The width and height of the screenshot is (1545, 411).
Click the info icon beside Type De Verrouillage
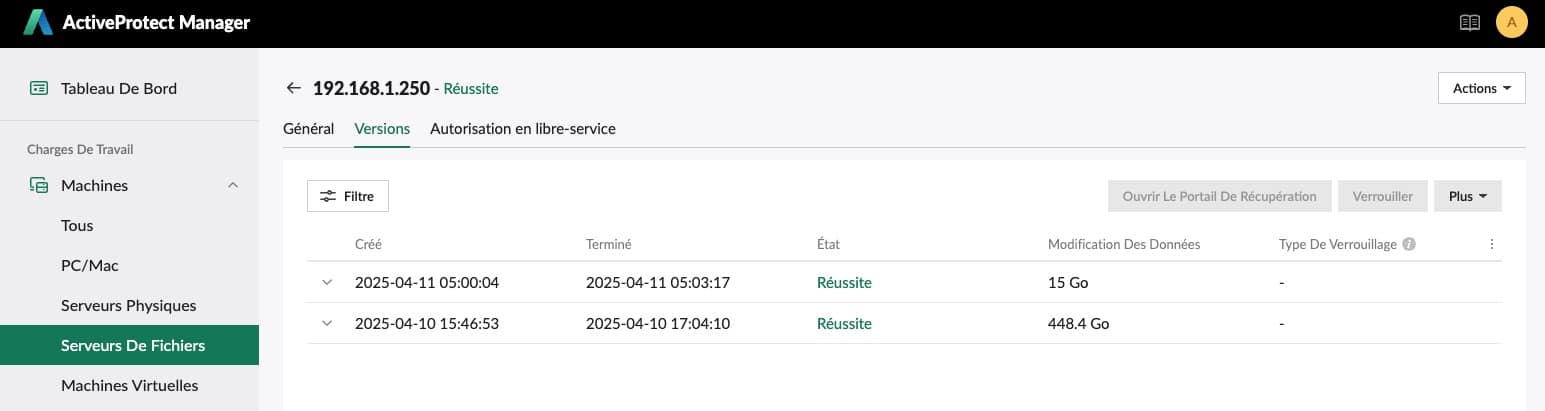1409,244
